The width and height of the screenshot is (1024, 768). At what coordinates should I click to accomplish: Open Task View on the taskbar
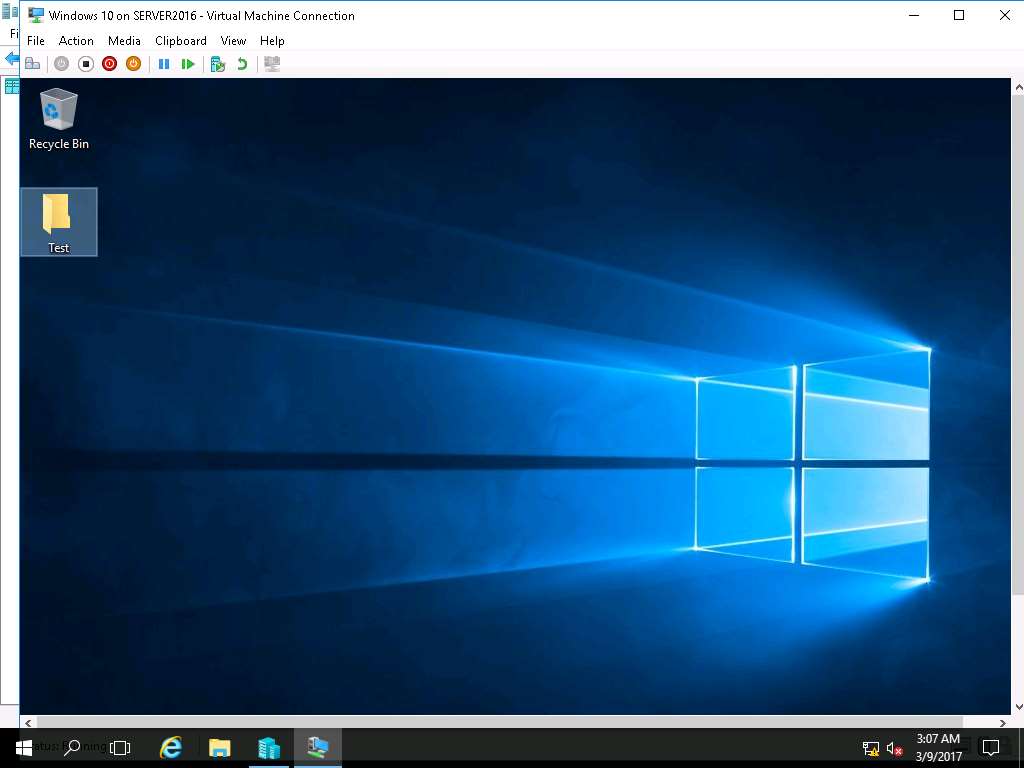(x=120, y=748)
